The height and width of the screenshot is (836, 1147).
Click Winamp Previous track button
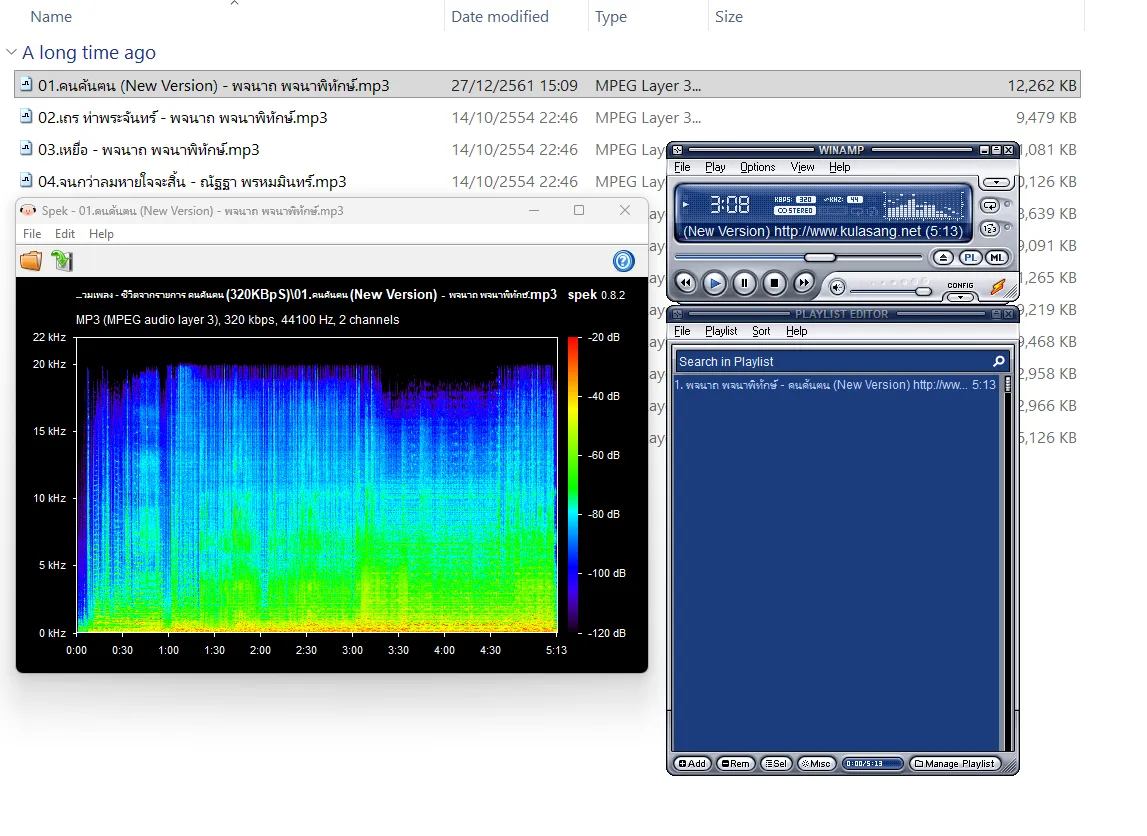click(685, 282)
